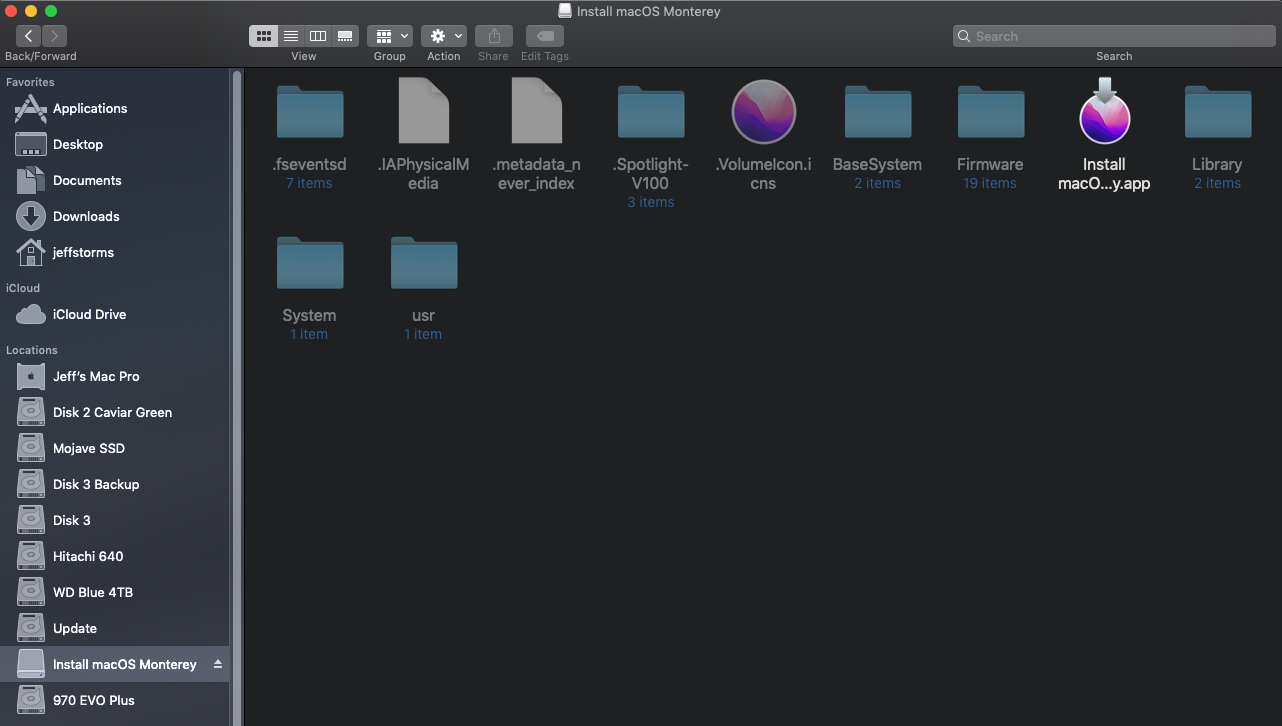The height and width of the screenshot is (726, 1282).
Task: Click the window title proxy disk icon
Action: [x=565, y=11]
